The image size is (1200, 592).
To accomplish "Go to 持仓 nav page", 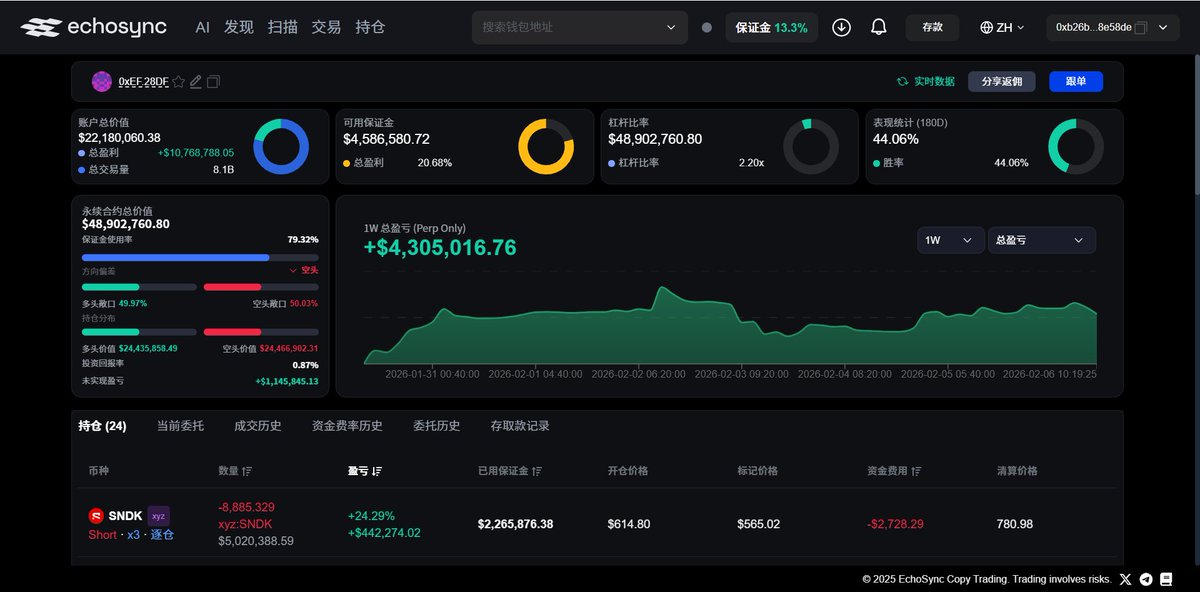I will [x=370, y=27].
